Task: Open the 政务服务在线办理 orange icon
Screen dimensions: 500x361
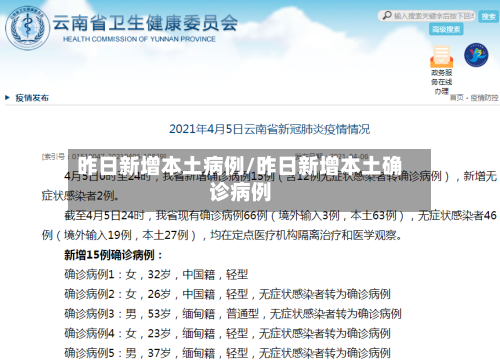Action: pos(441,56)
